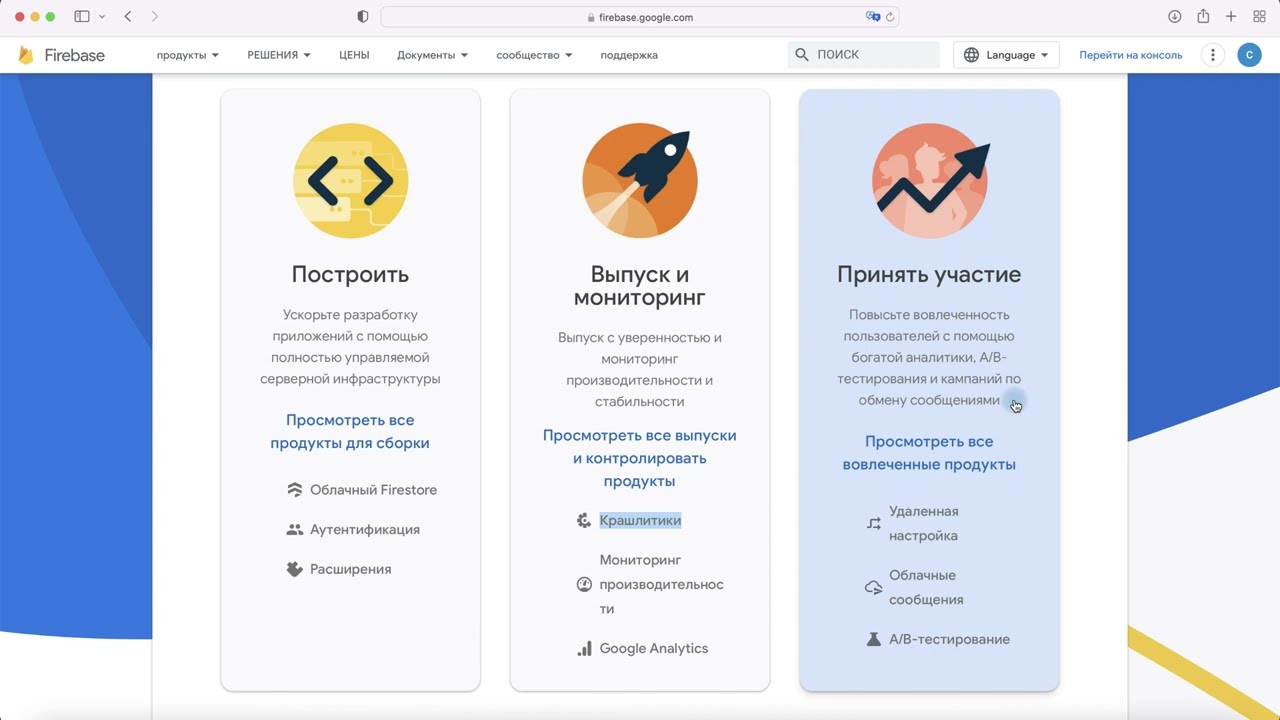Click the firebase.google.com address bar
This screenshot has height=720, width=1280.
pyautogui.click(x=640, y=17)
